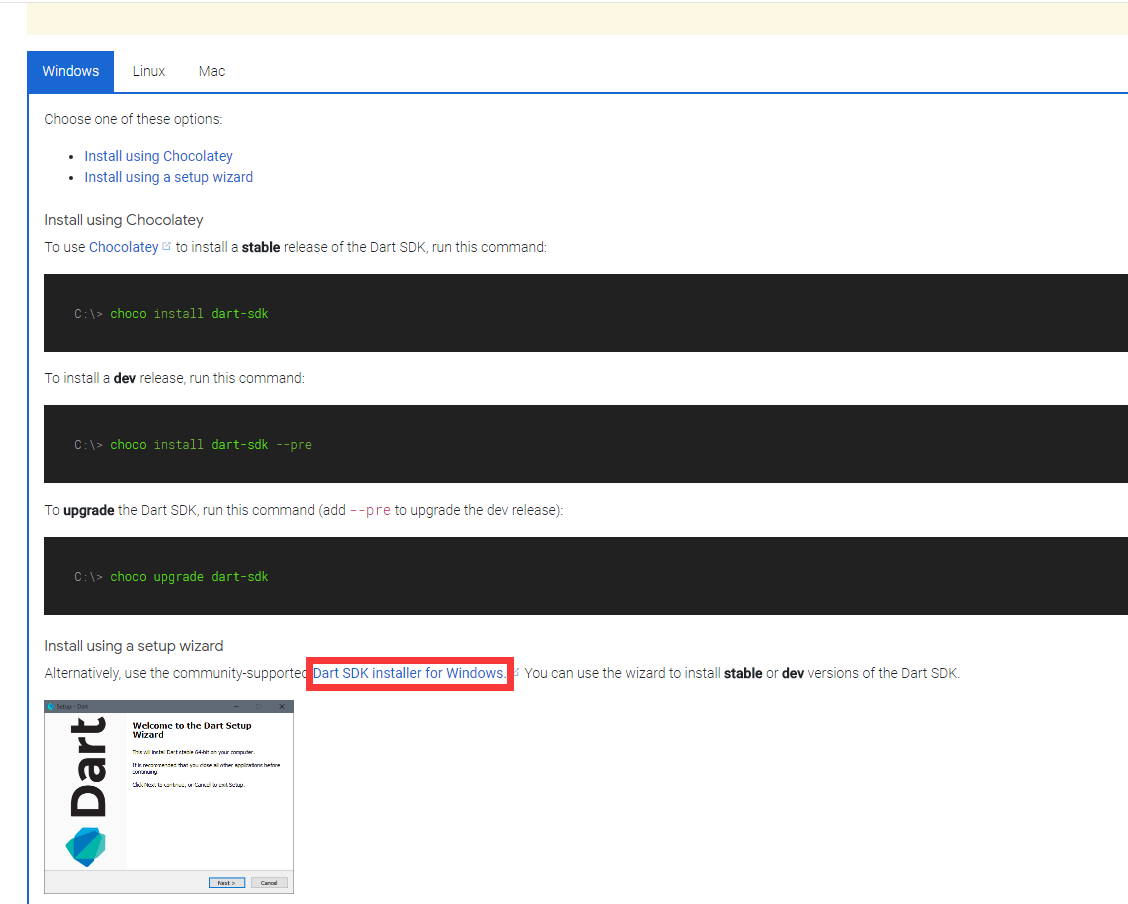
Task: Click the 'choco install dart-sdk' command text
Action: pos(189,314)
